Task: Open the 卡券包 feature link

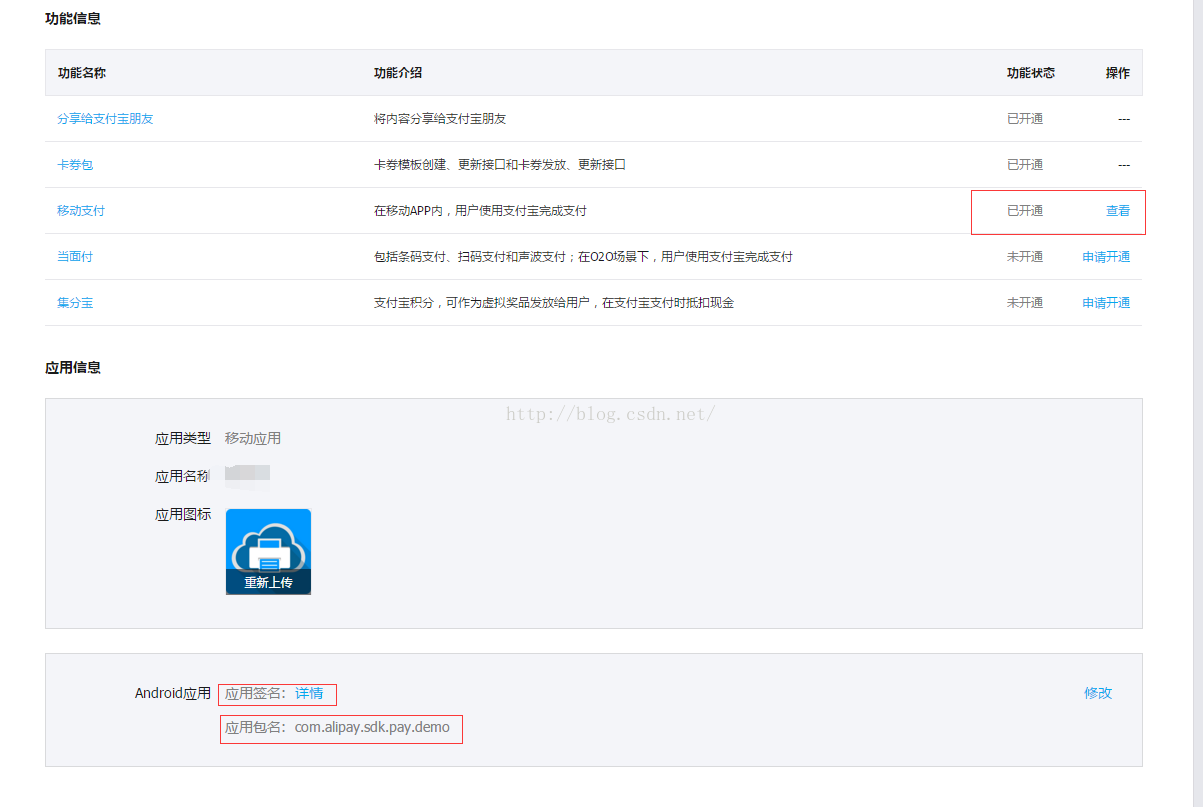Action: (75, 164)
